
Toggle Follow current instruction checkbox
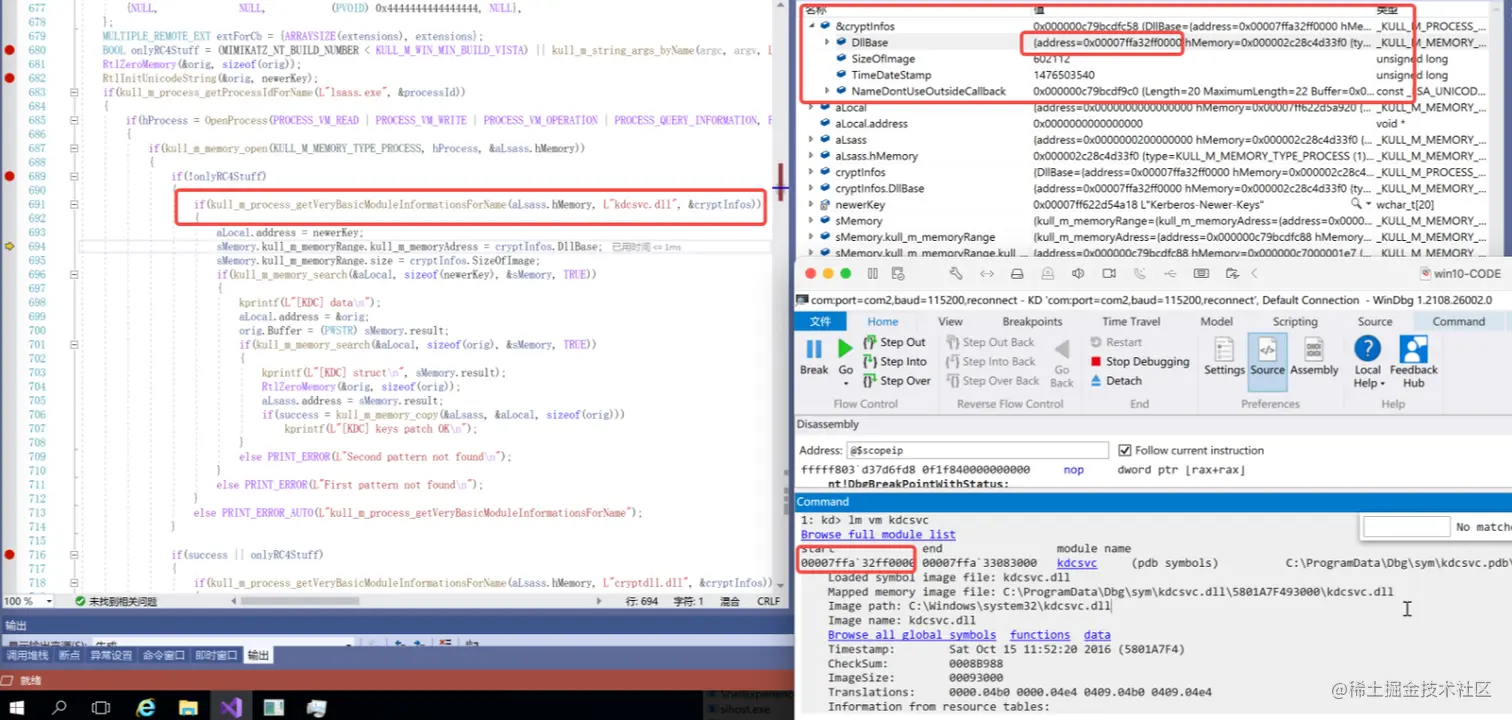[1125, 450]
